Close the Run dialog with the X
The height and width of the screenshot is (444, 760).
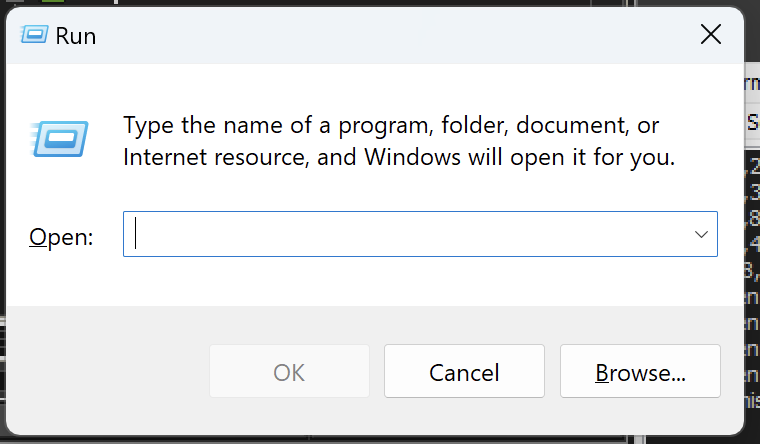pyautogui.click(x=711, y=35)
